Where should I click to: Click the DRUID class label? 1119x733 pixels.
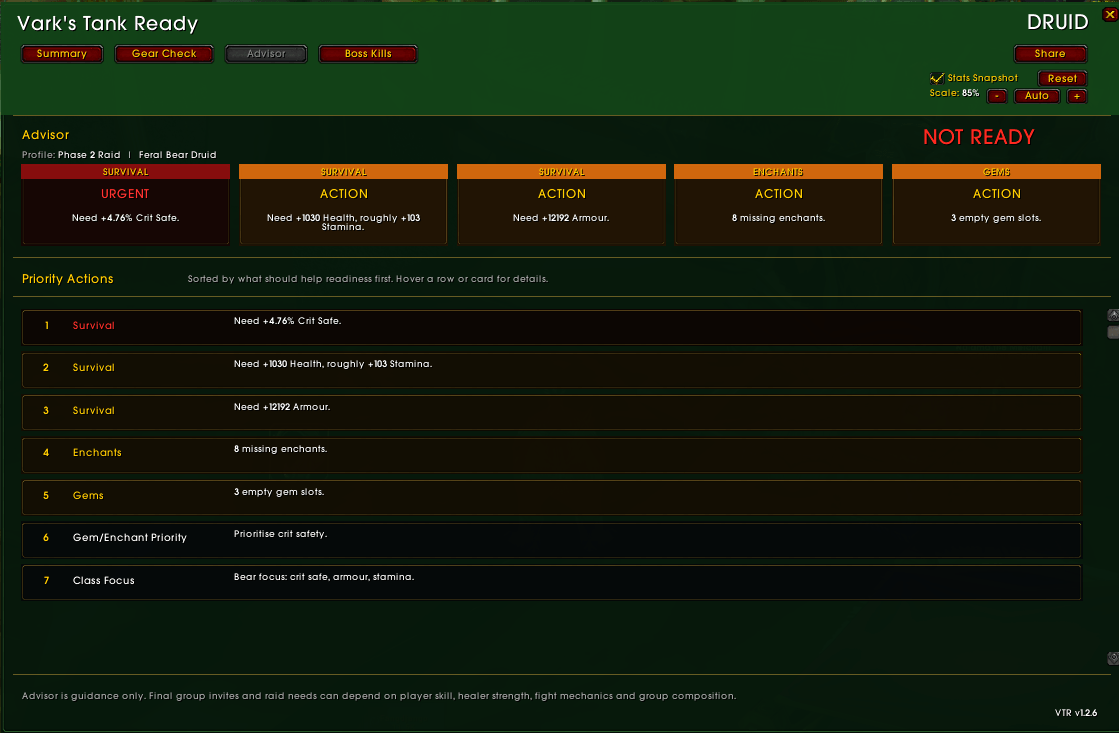[1058, 22]
